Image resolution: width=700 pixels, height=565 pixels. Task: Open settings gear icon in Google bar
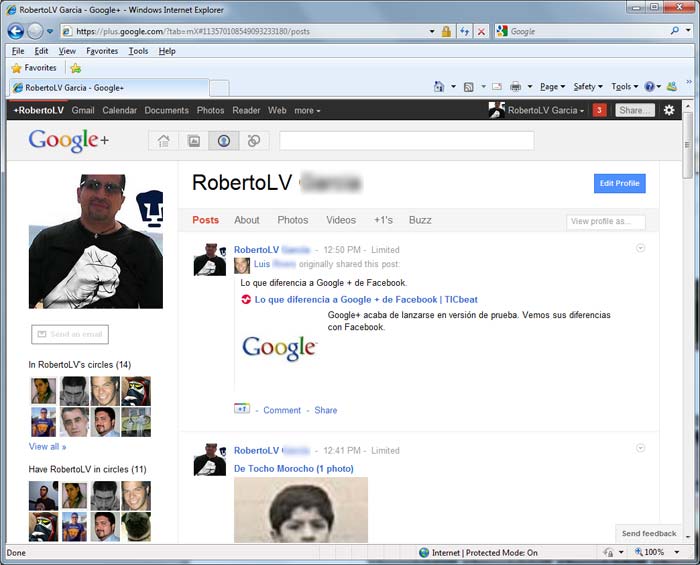(x=669, y=110)
